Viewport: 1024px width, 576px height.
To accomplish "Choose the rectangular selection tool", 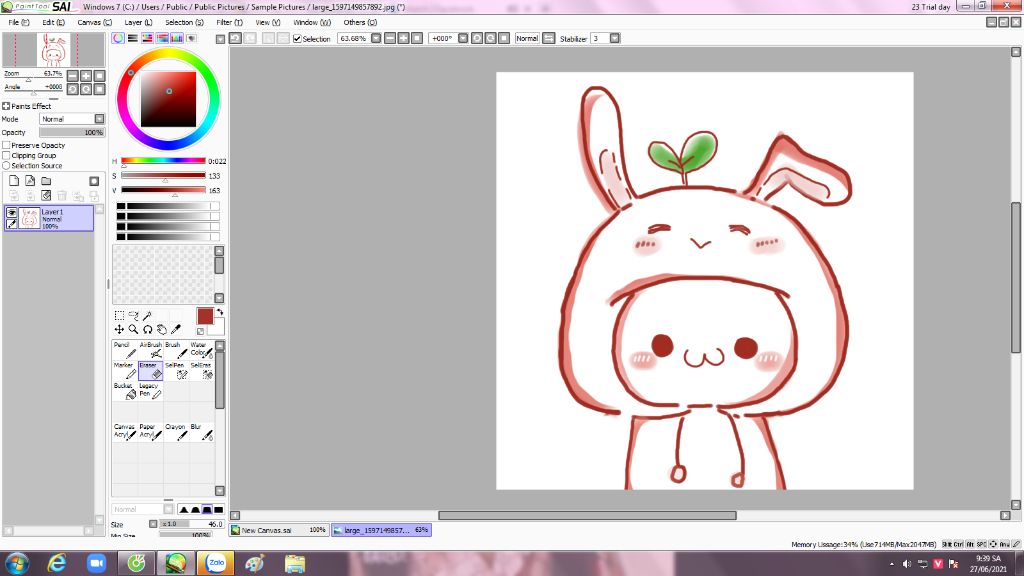I will click(x=119, y=316).
